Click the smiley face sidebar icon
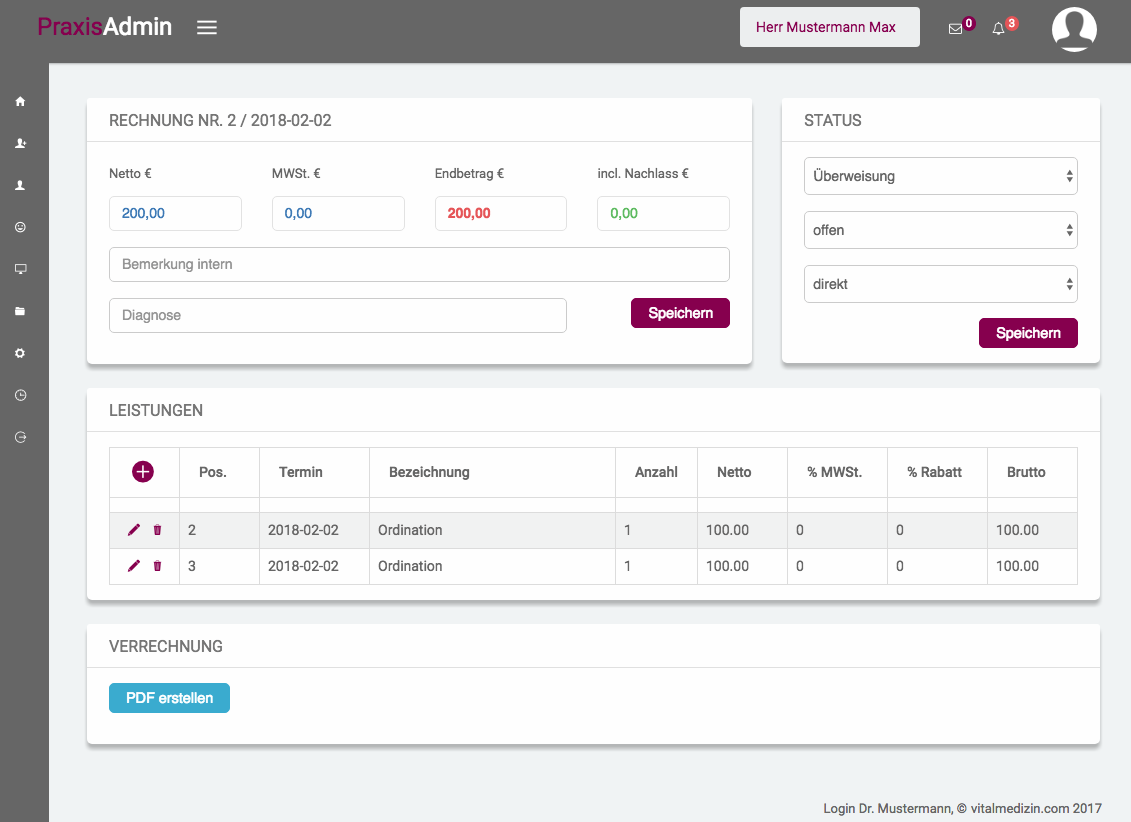This screenshot has width=1131, height=822. pos(20,227)
